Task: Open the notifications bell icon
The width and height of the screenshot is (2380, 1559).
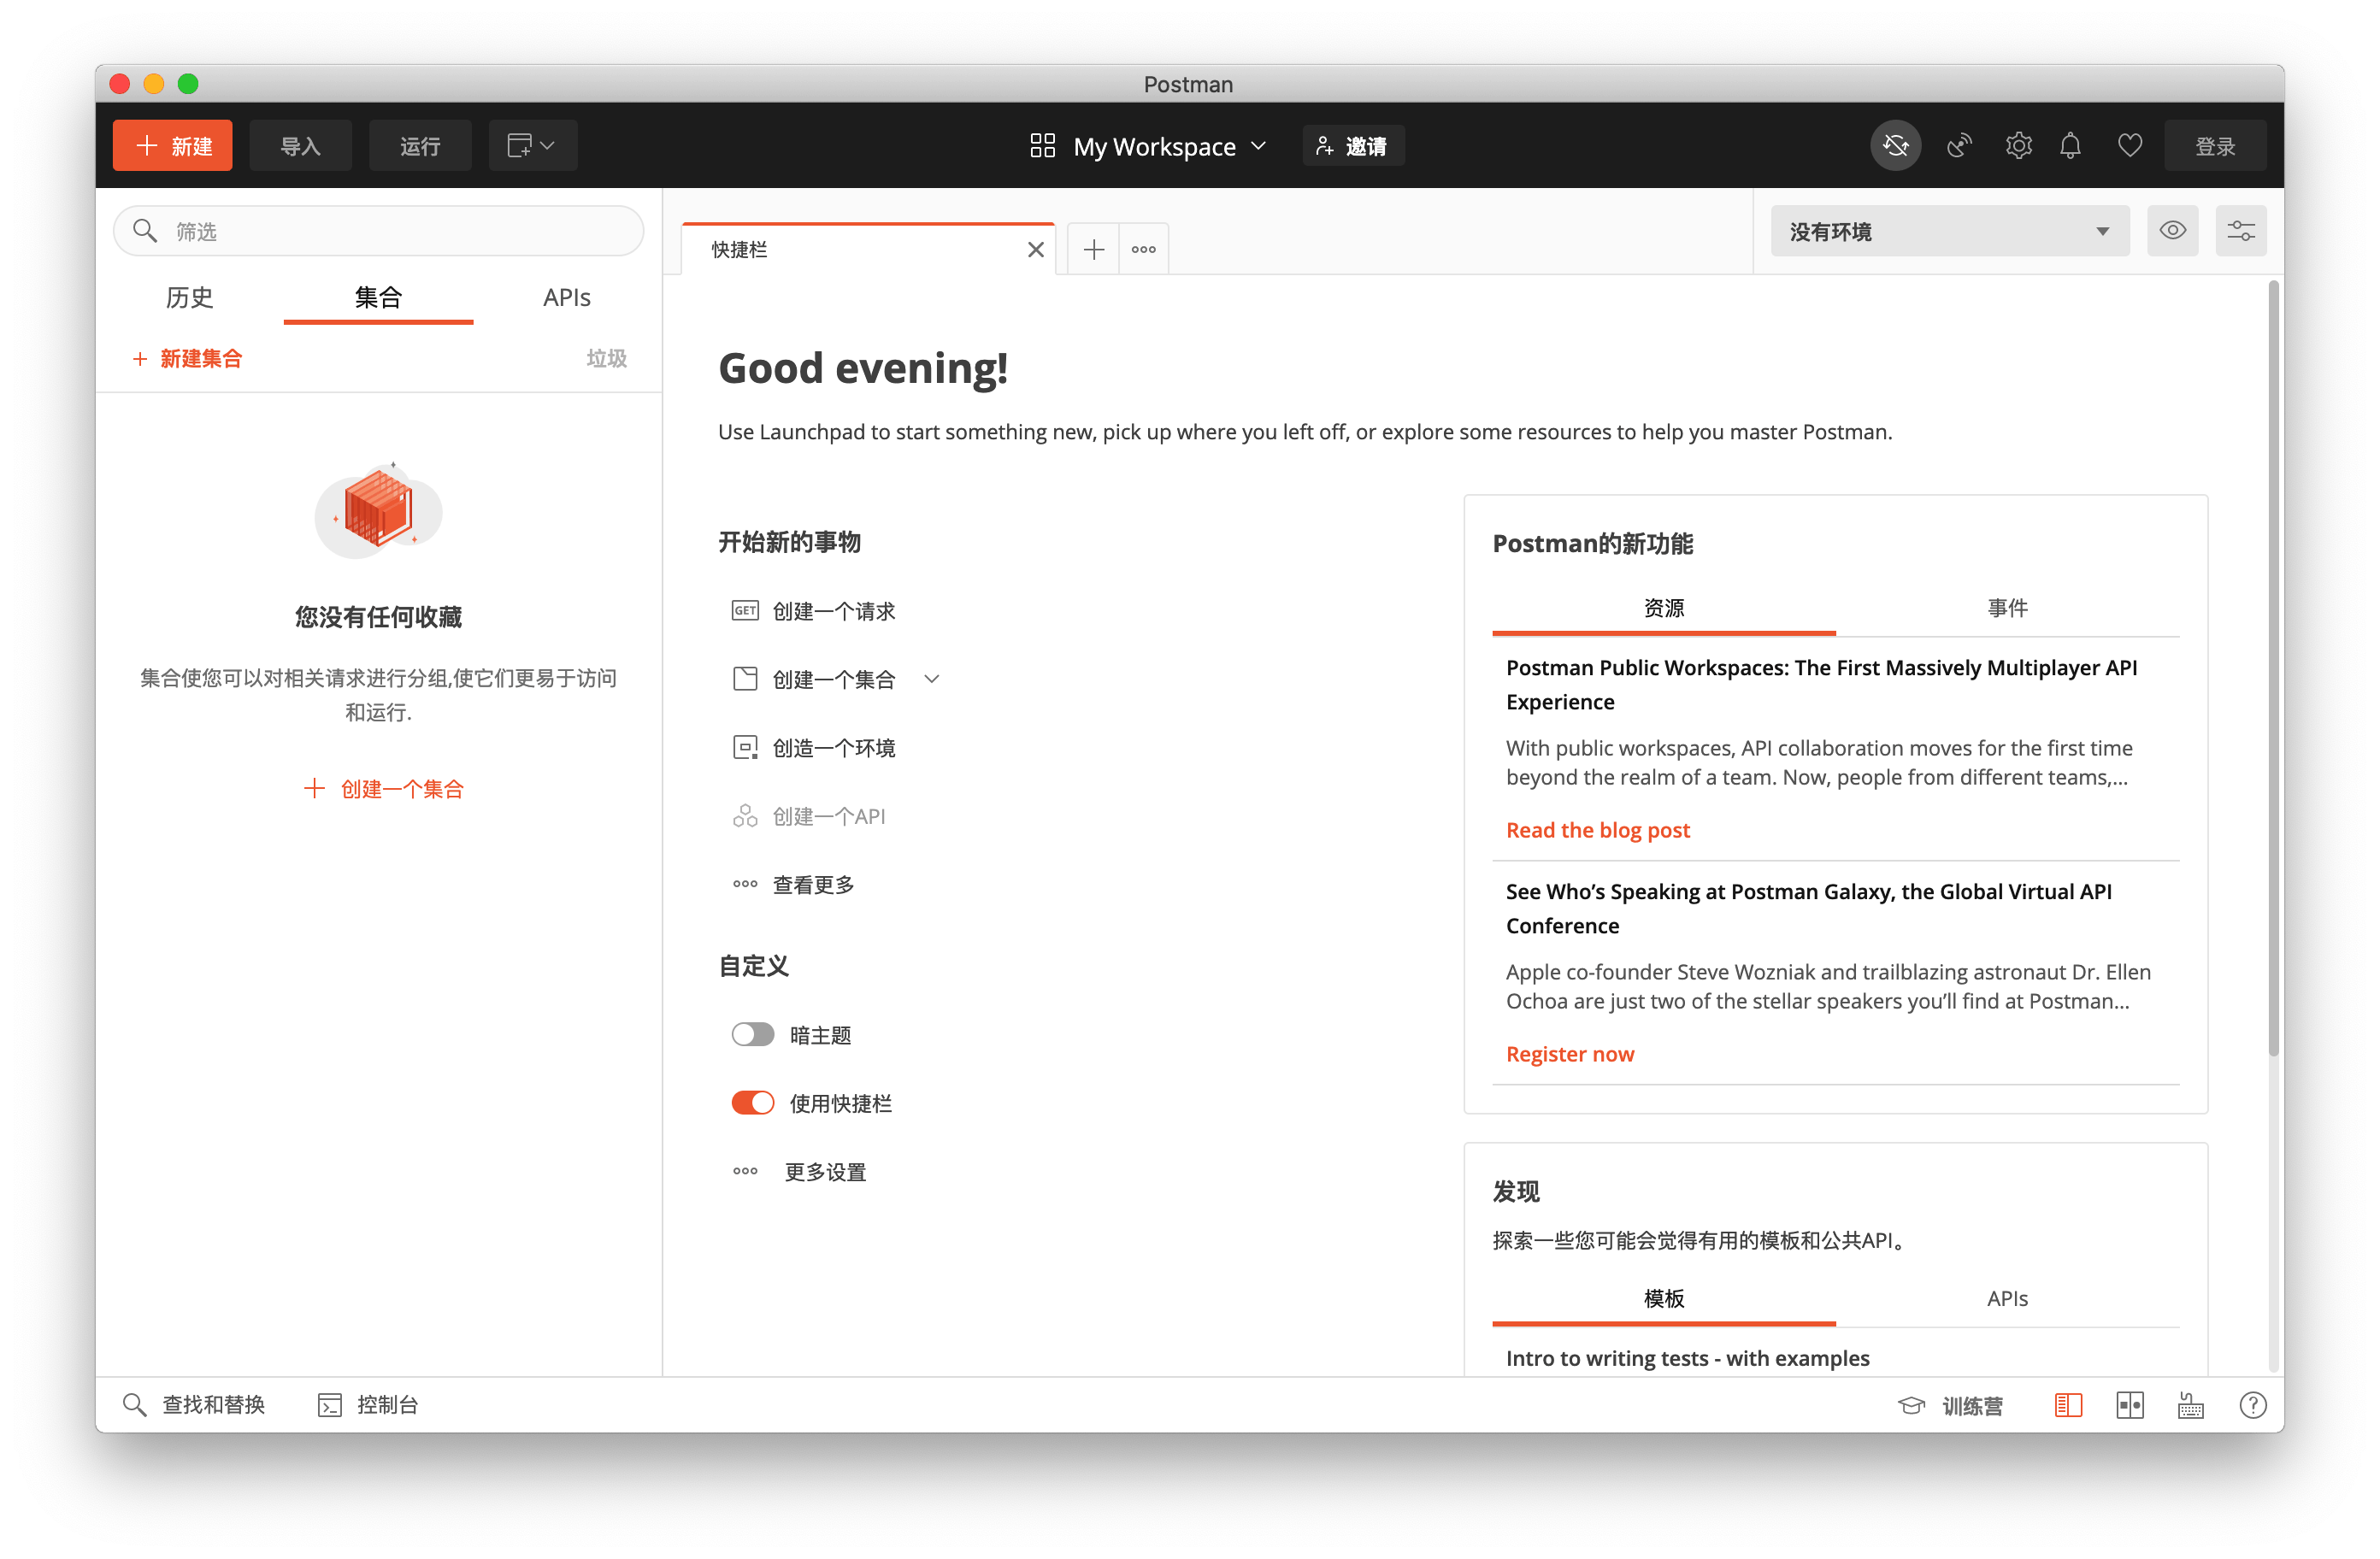Action: point(2070,146)
